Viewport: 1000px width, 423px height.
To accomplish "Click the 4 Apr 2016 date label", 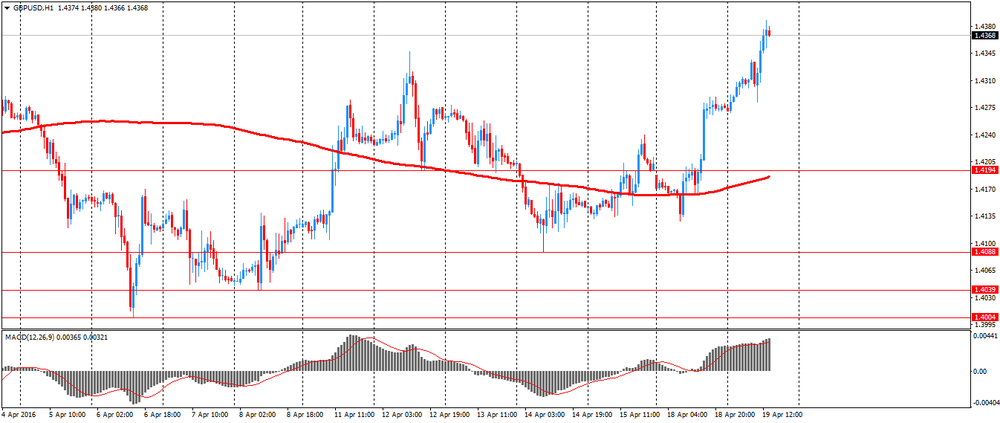I will pos(16,414).
